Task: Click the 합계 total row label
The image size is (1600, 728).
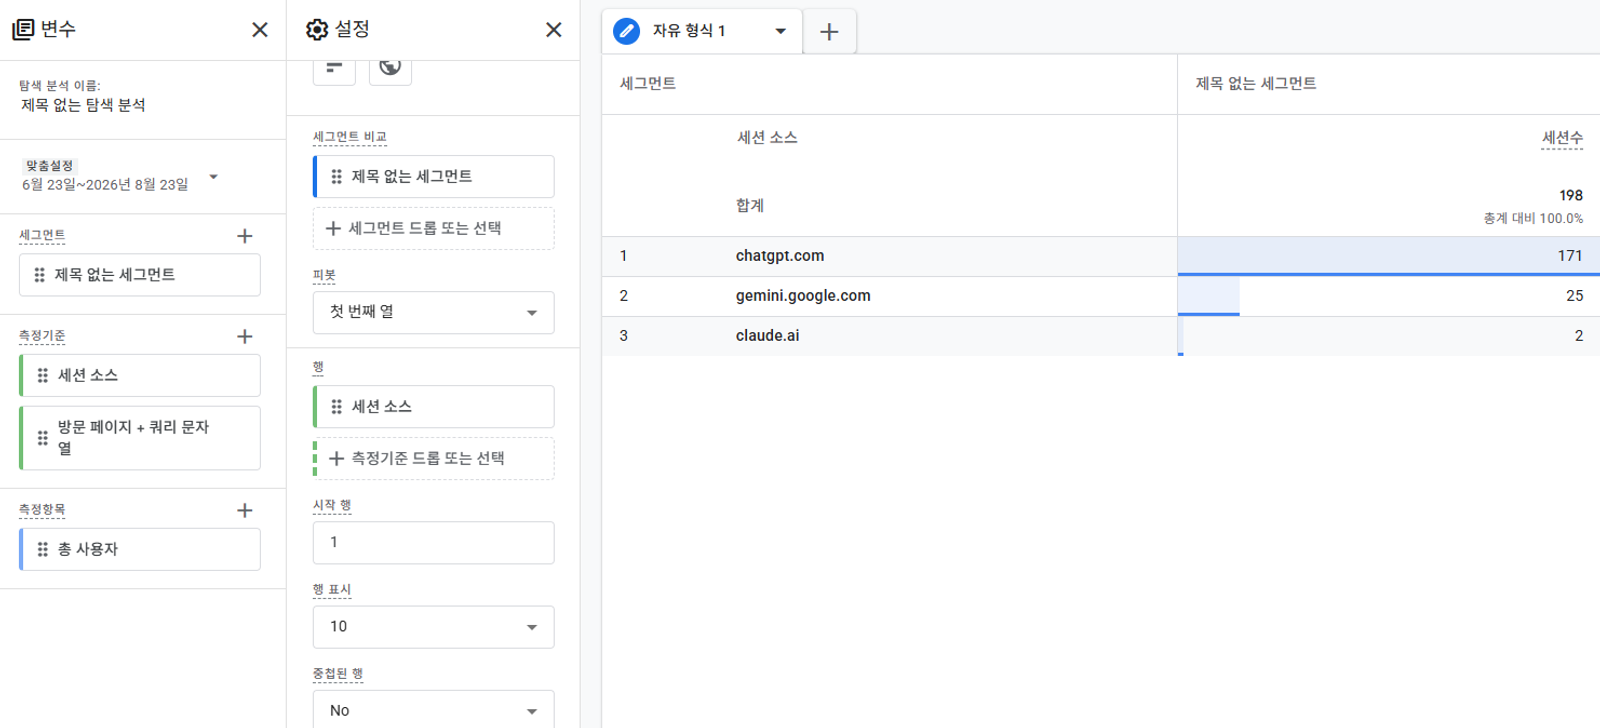Action: 750,206
